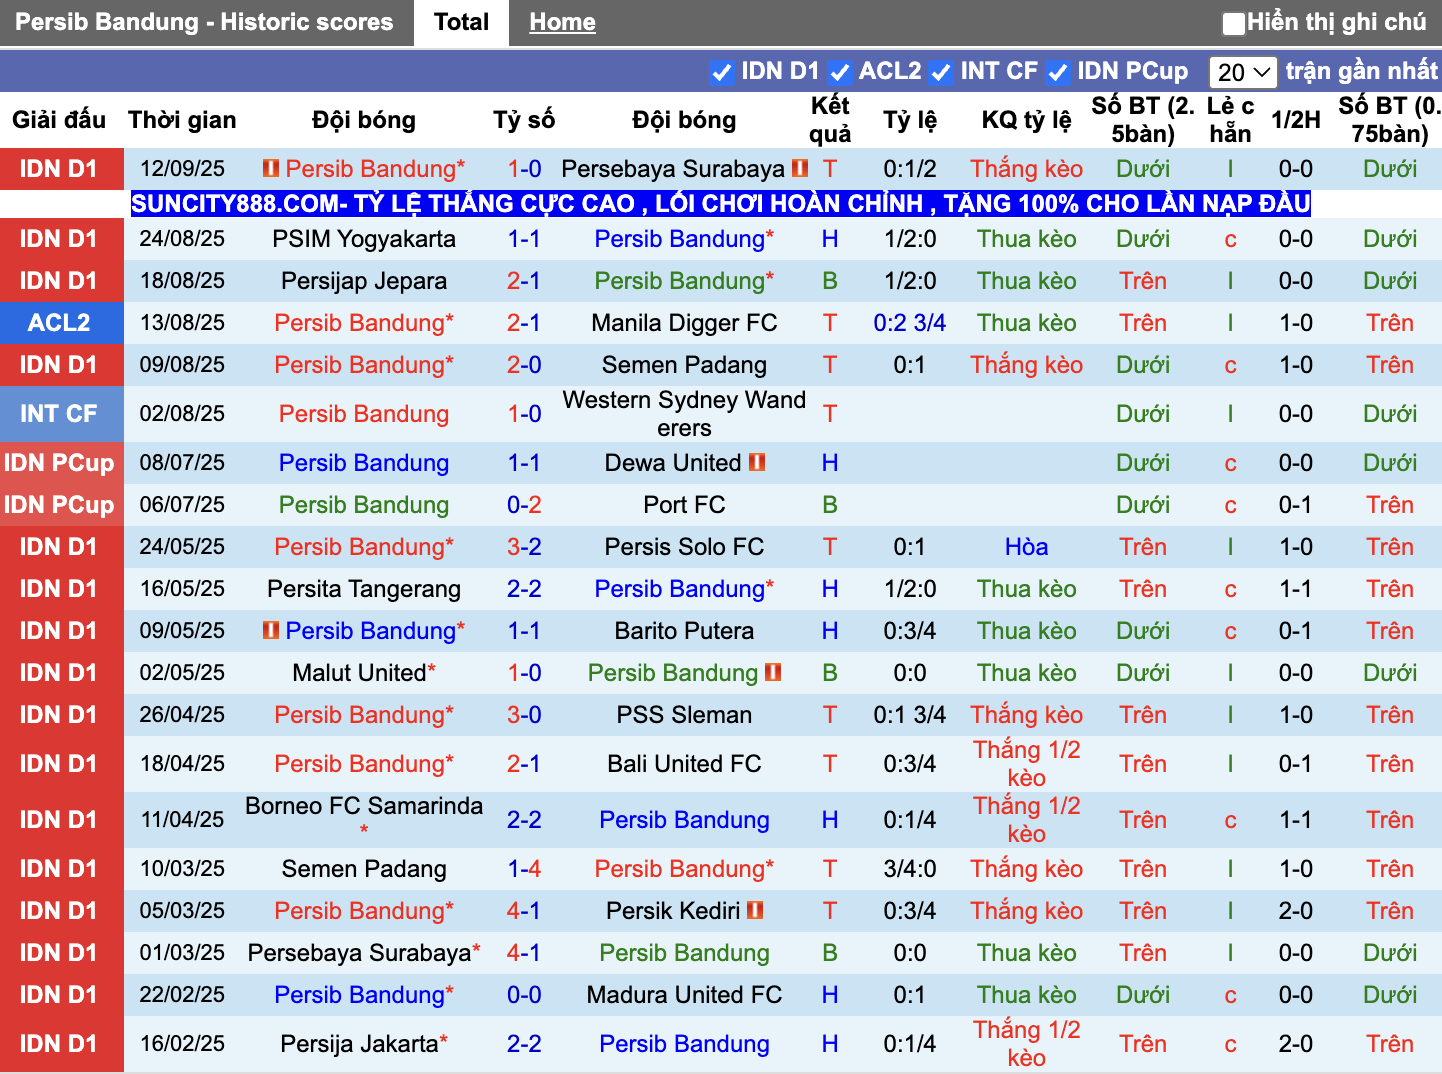Viewport: 1442px width, 1074px height.
Task: Open Semen Padang team on 09/08/25 row
Action: pyautogui.click(x=684, y=365)
